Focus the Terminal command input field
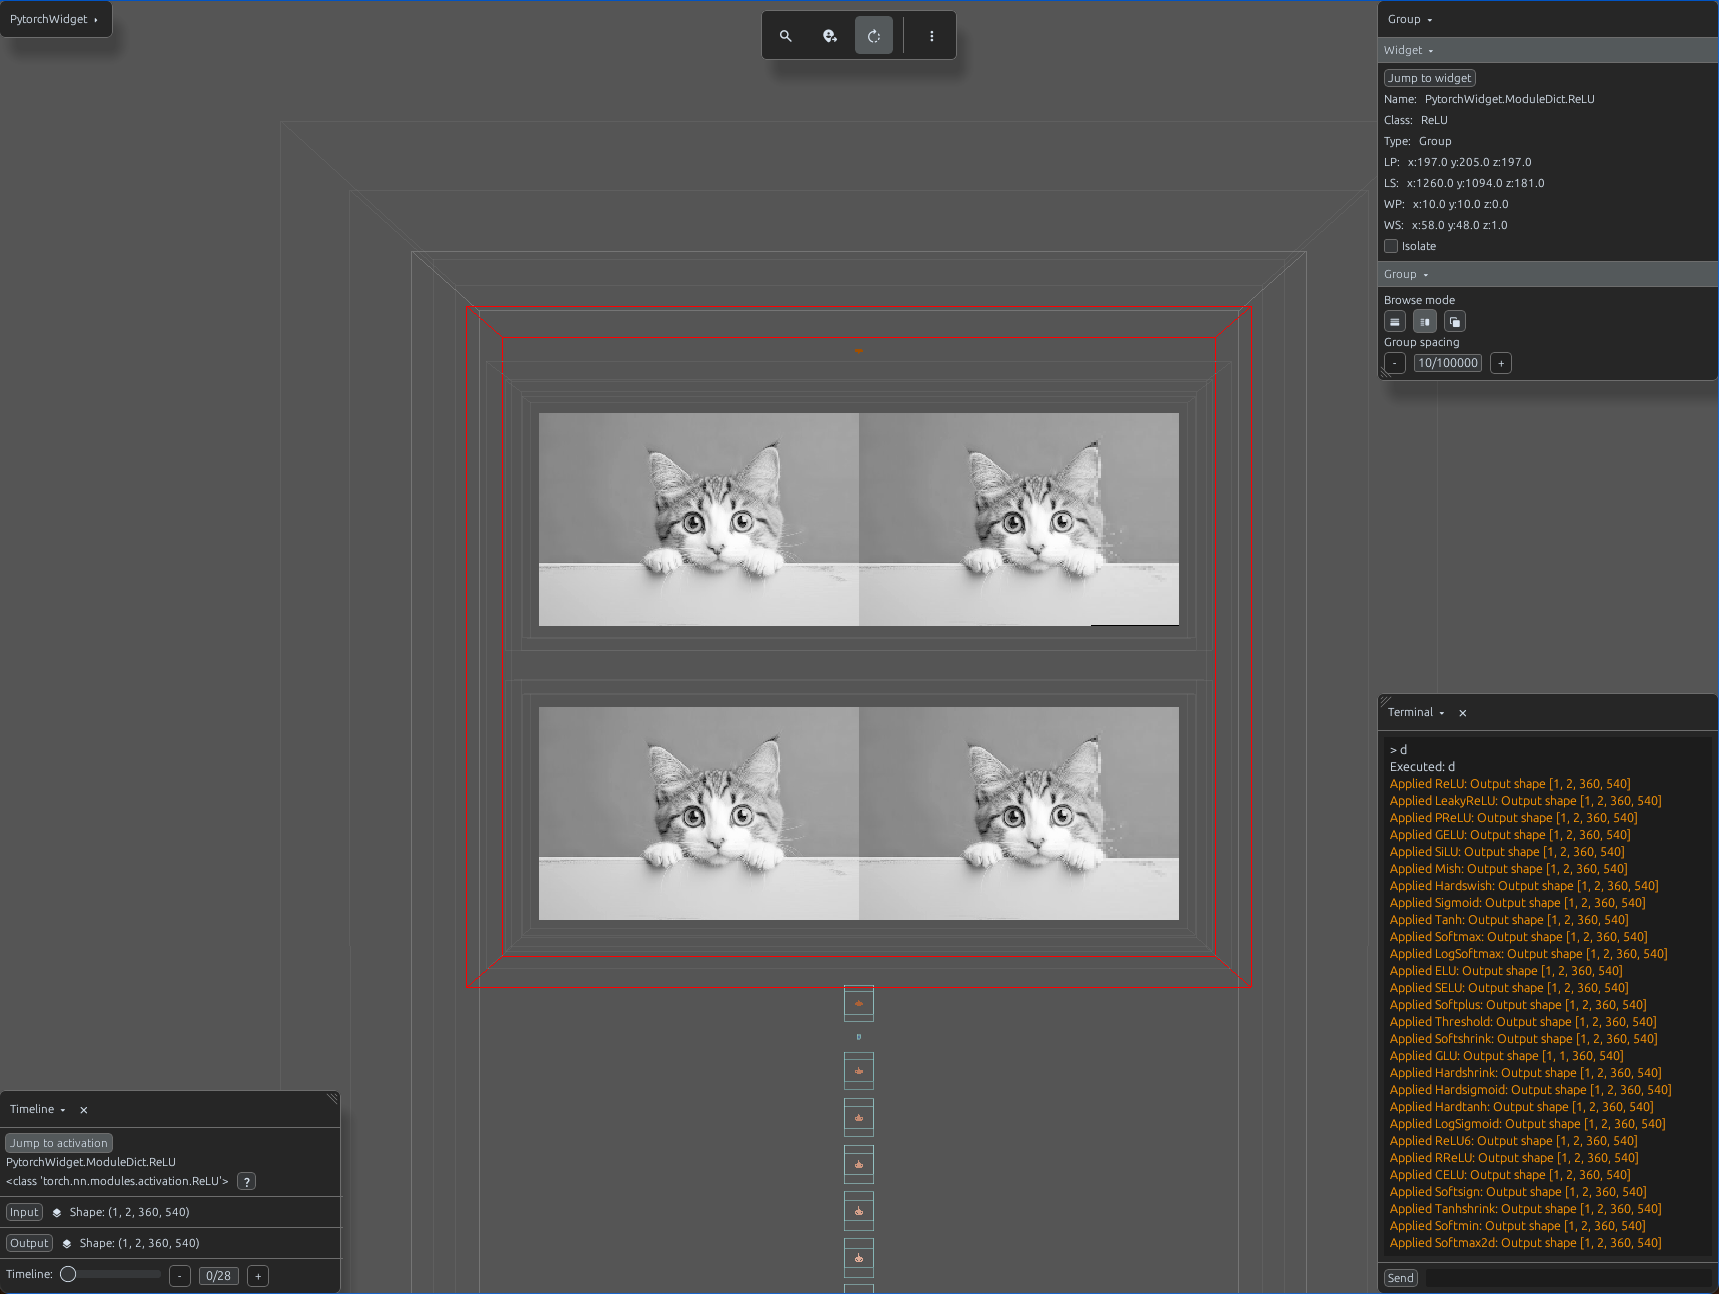Screen dimensions: 1719x1294 [x=1568, y=1278]
